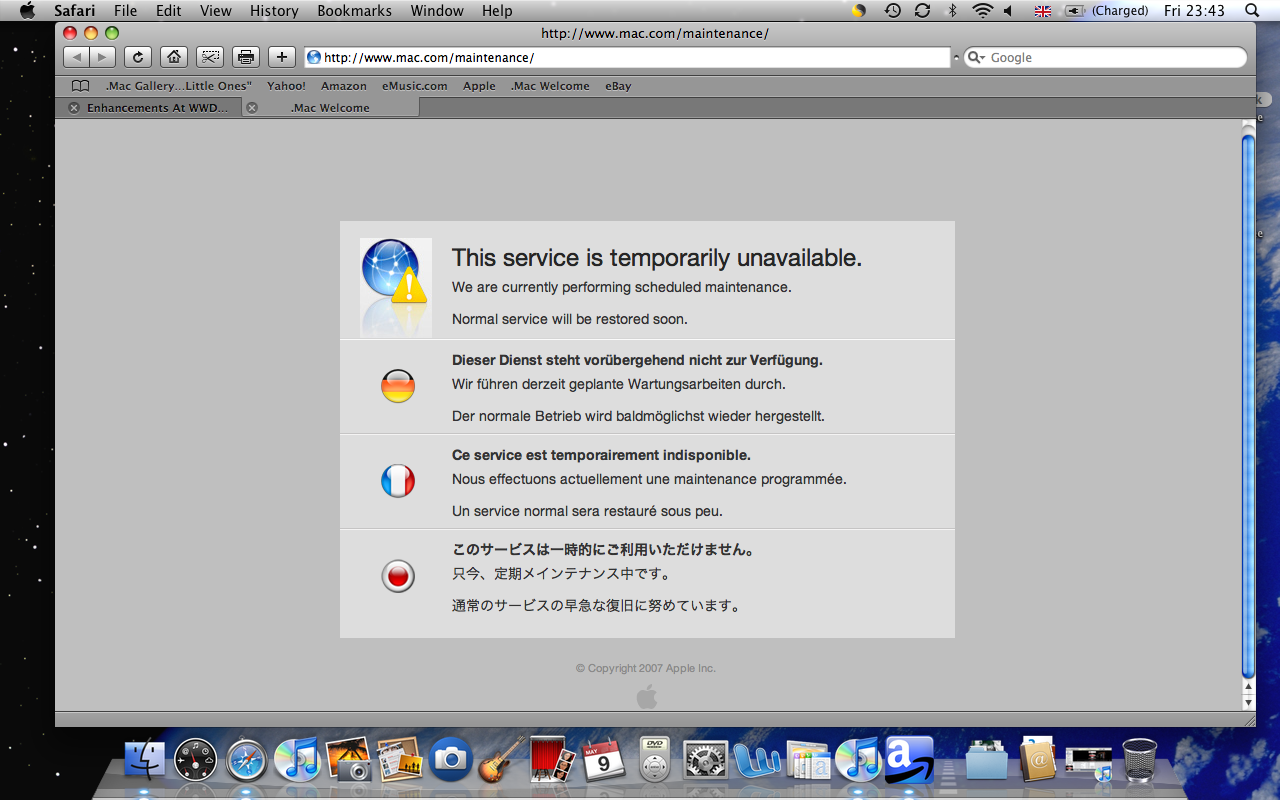Open the Amazon bookmark in the bookmarks bar
The image size is (1280, 800).
[344, 86]
